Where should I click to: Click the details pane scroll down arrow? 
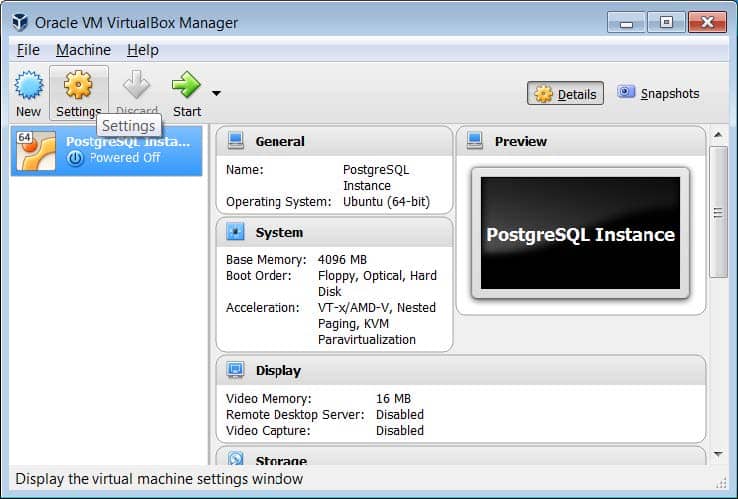click(718, 454)
